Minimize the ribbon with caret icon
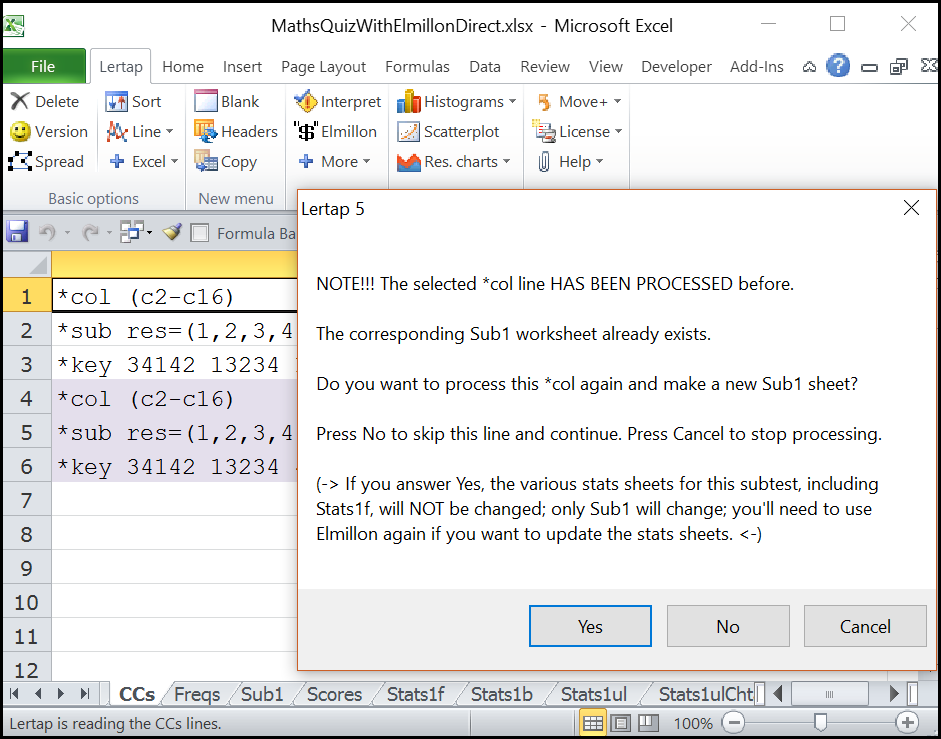941x739 pixels. [x=809, y=67]
